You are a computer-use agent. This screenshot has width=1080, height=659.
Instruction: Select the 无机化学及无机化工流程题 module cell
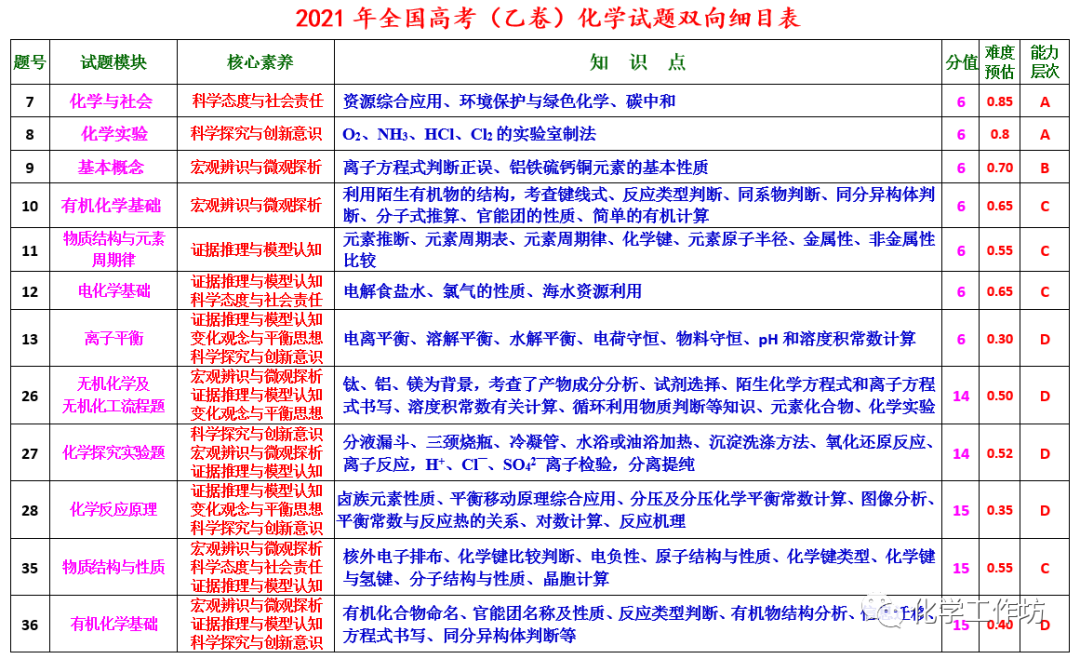(x=114, y=395)
